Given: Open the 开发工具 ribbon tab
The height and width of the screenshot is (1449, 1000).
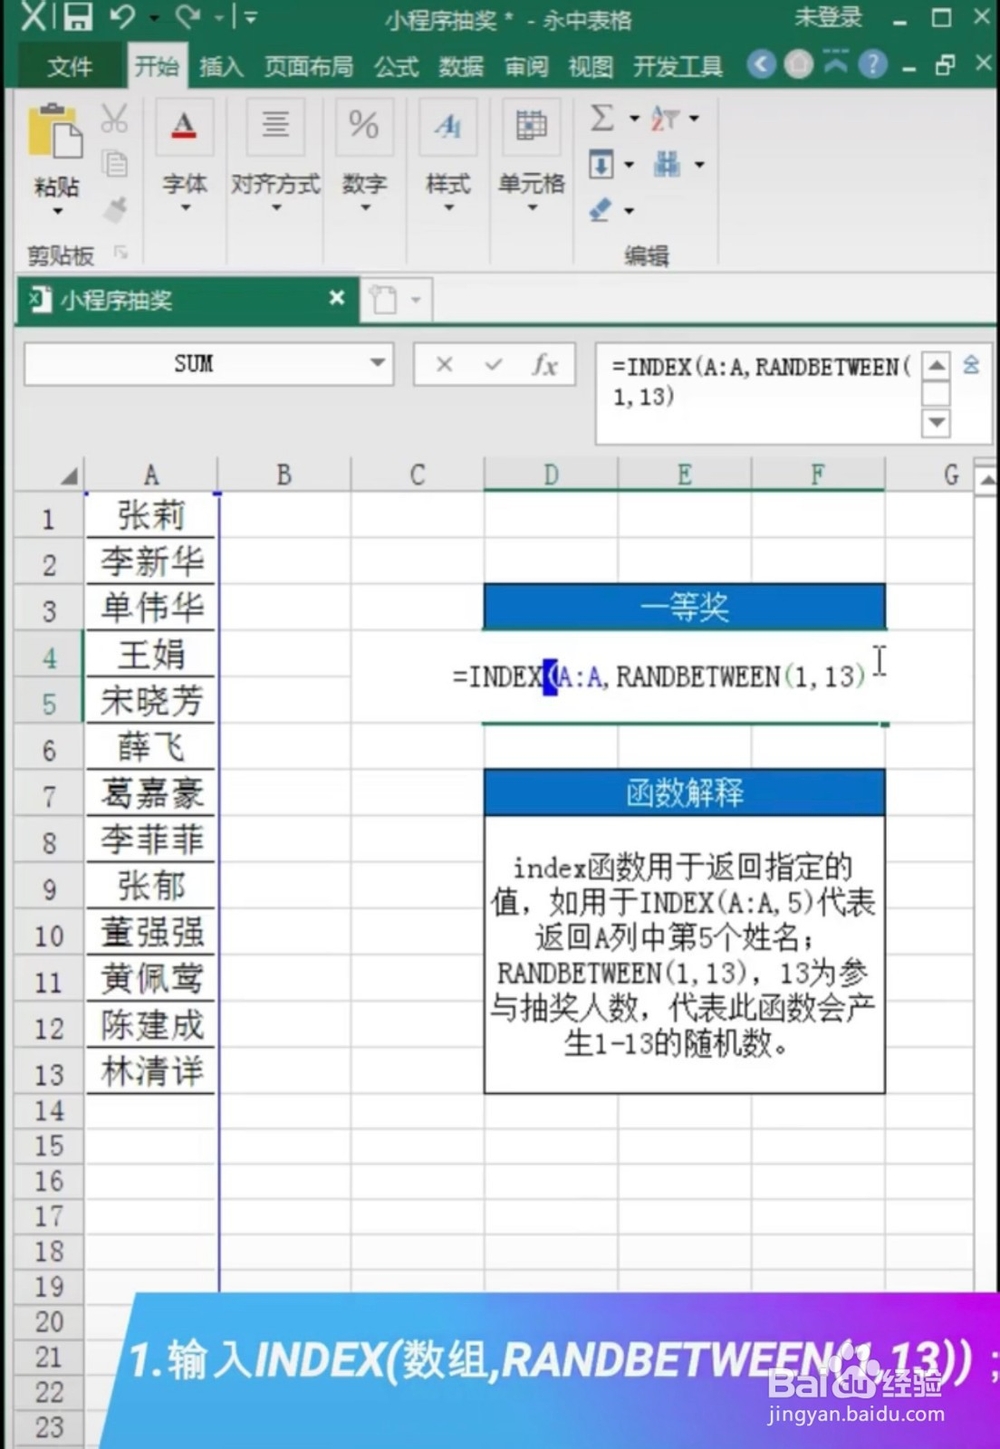Looking at the screenshot, I should pos(677,66).
